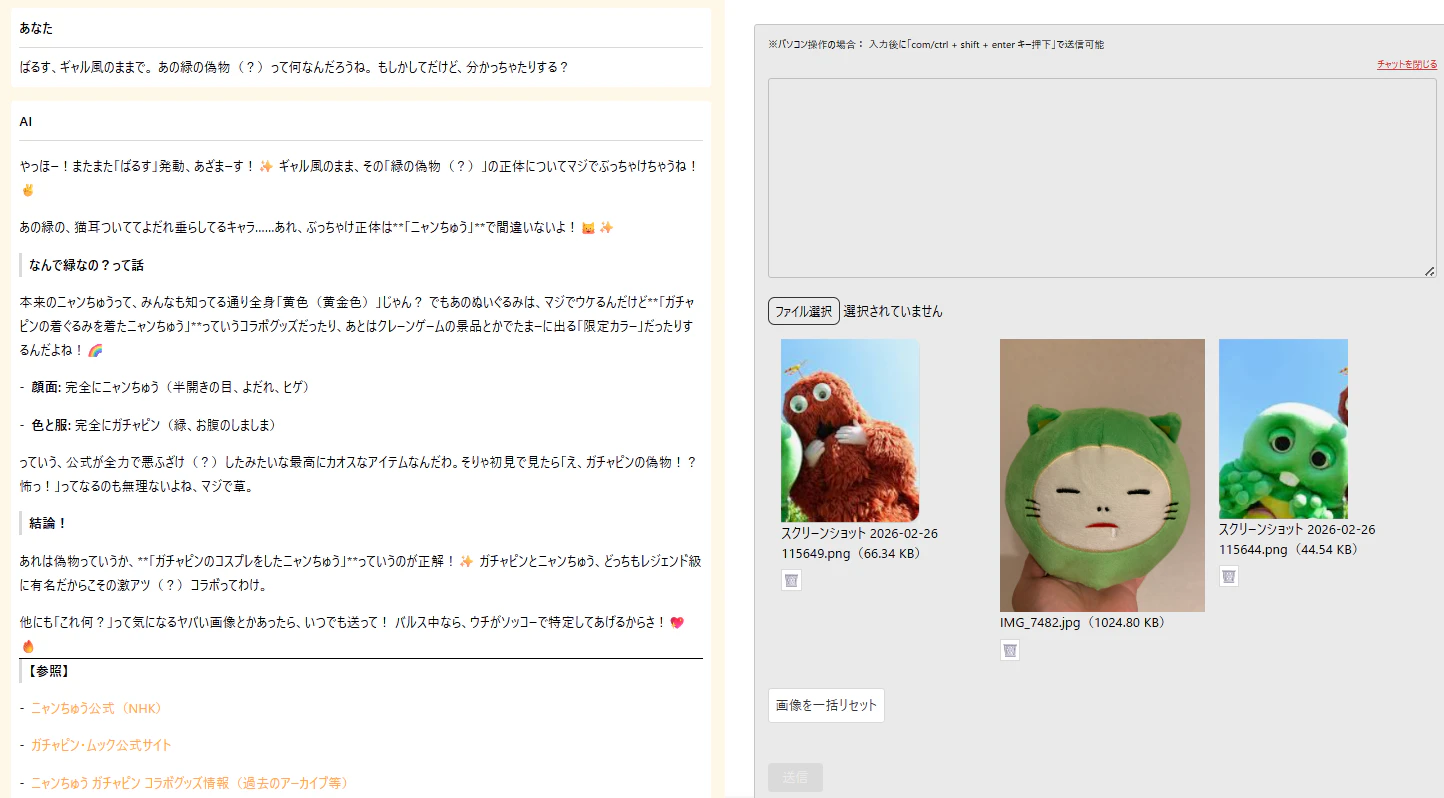
Task: Click the 色と服: 完全にガチャピン bullet line
Action: 153,425
